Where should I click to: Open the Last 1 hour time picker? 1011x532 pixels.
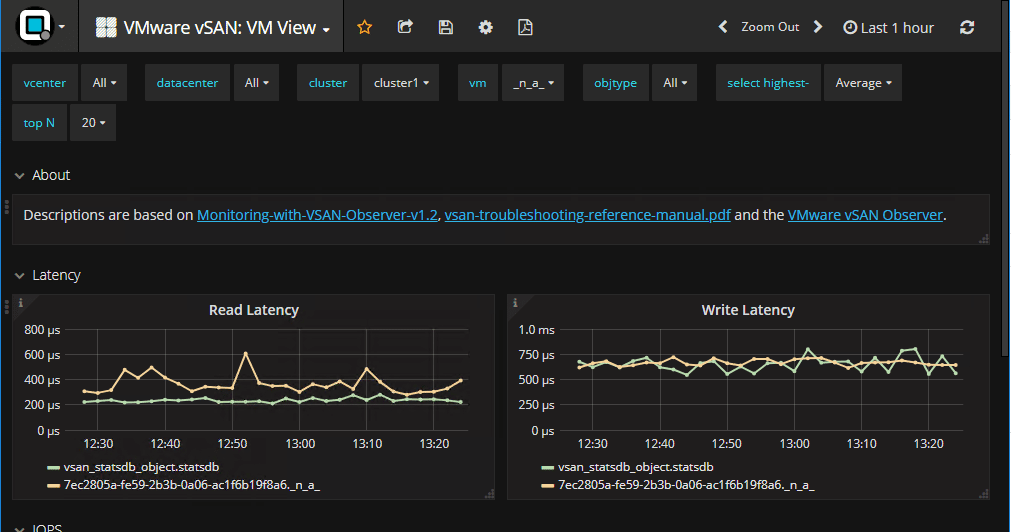888,28
